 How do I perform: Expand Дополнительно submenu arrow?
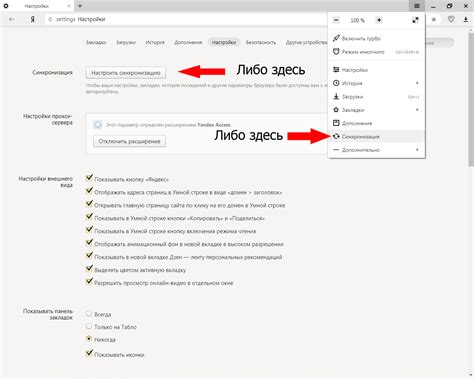point(417,150)
